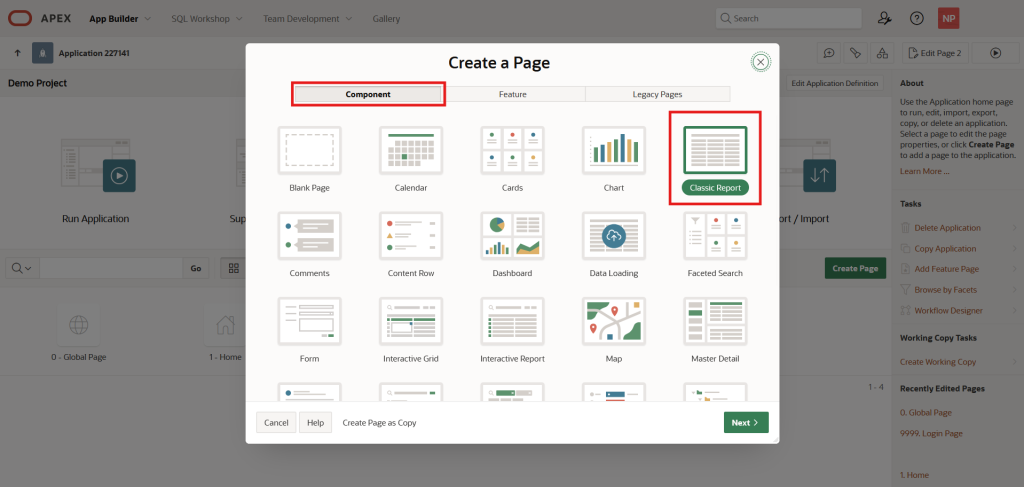Viewport: 1024px width, 487px height.
Task: Choose the Data Loading icon
Action: [x=614, y=236]
